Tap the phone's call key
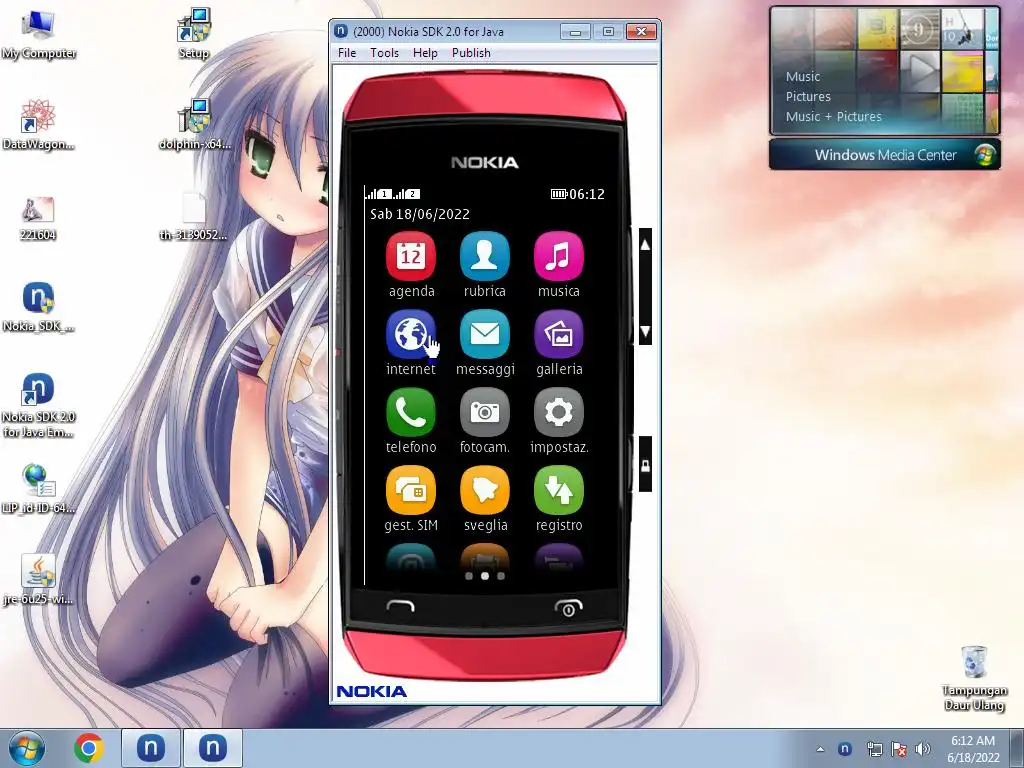 pos(400,607)
